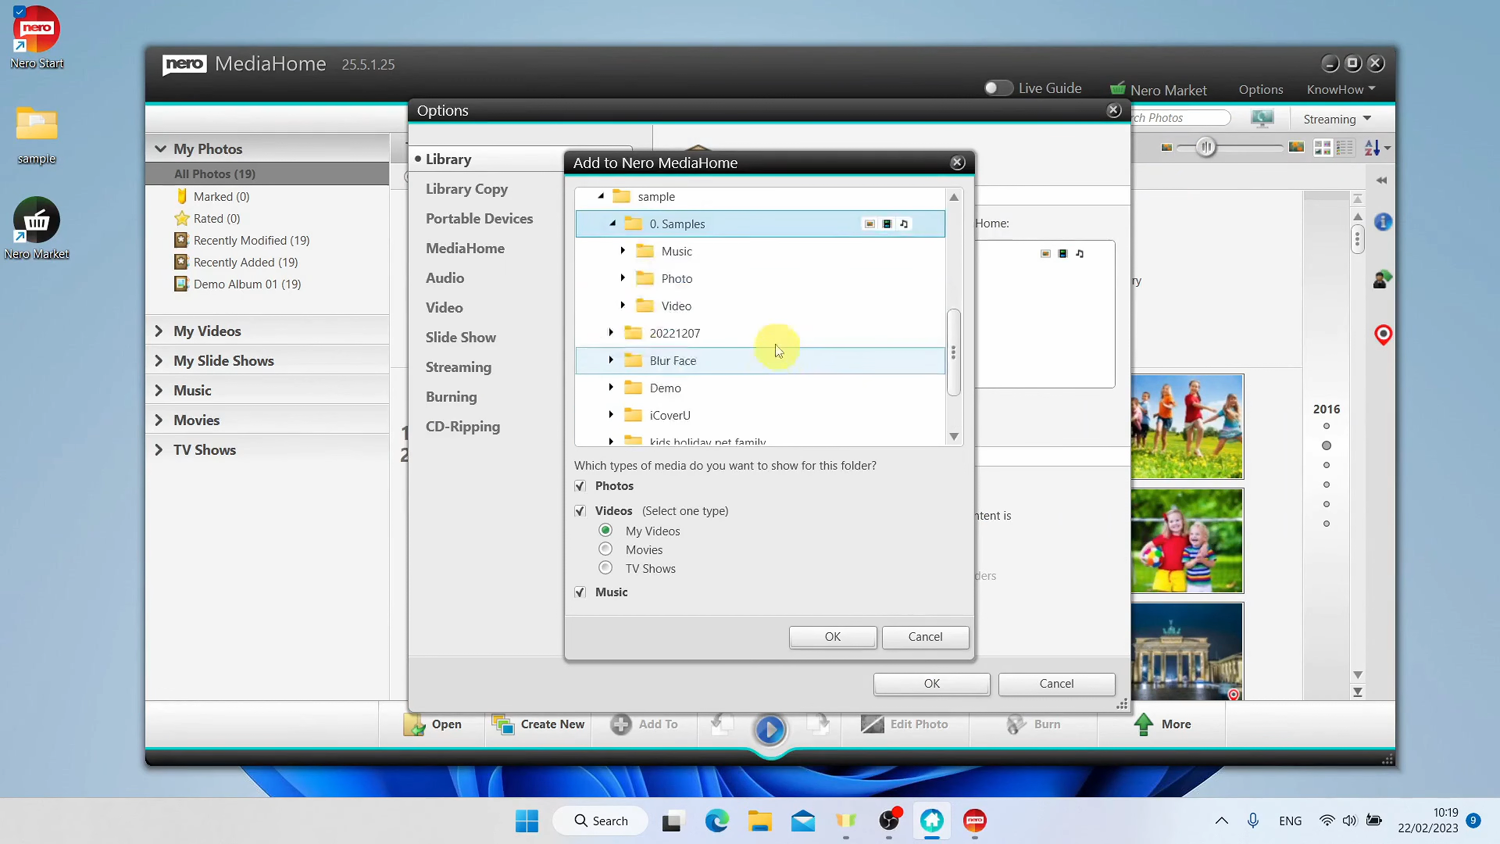Open Nero Market desktop shortcut
The width and height of the screenshot is (1500, 844).
click(37, 229)
